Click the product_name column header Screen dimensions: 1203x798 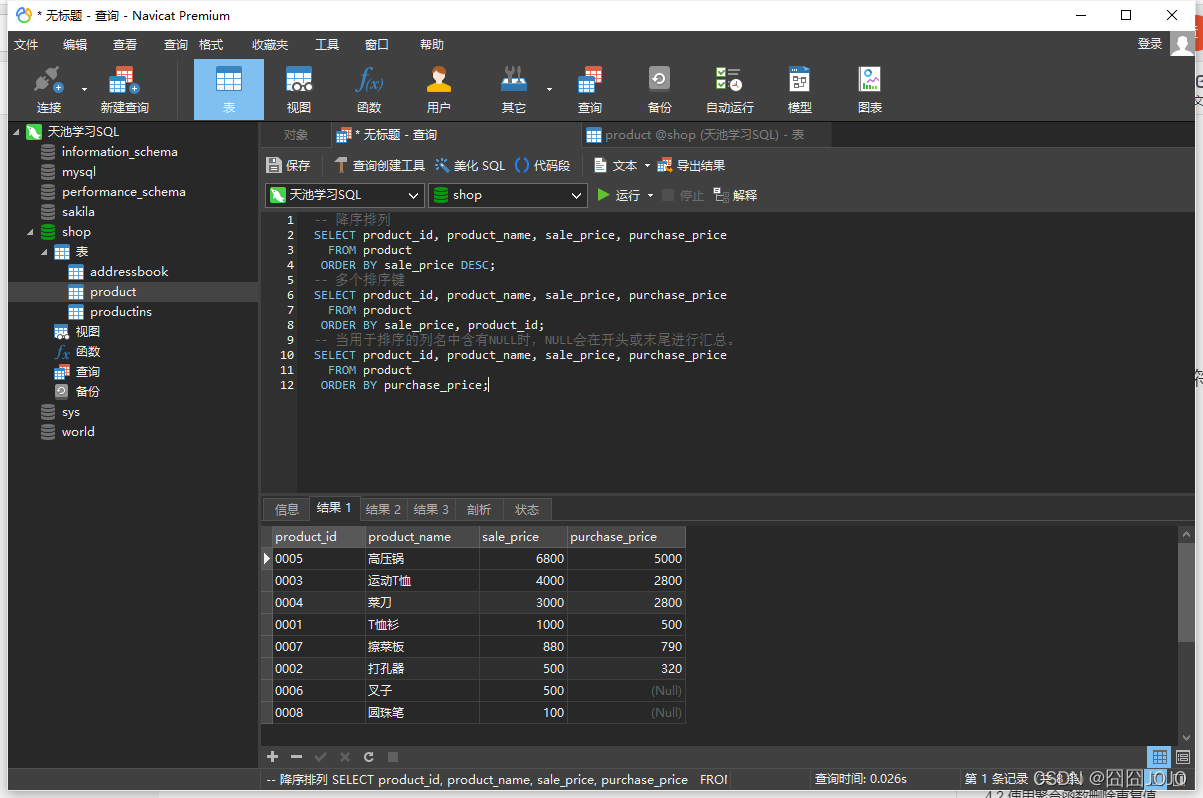[423, 537]
